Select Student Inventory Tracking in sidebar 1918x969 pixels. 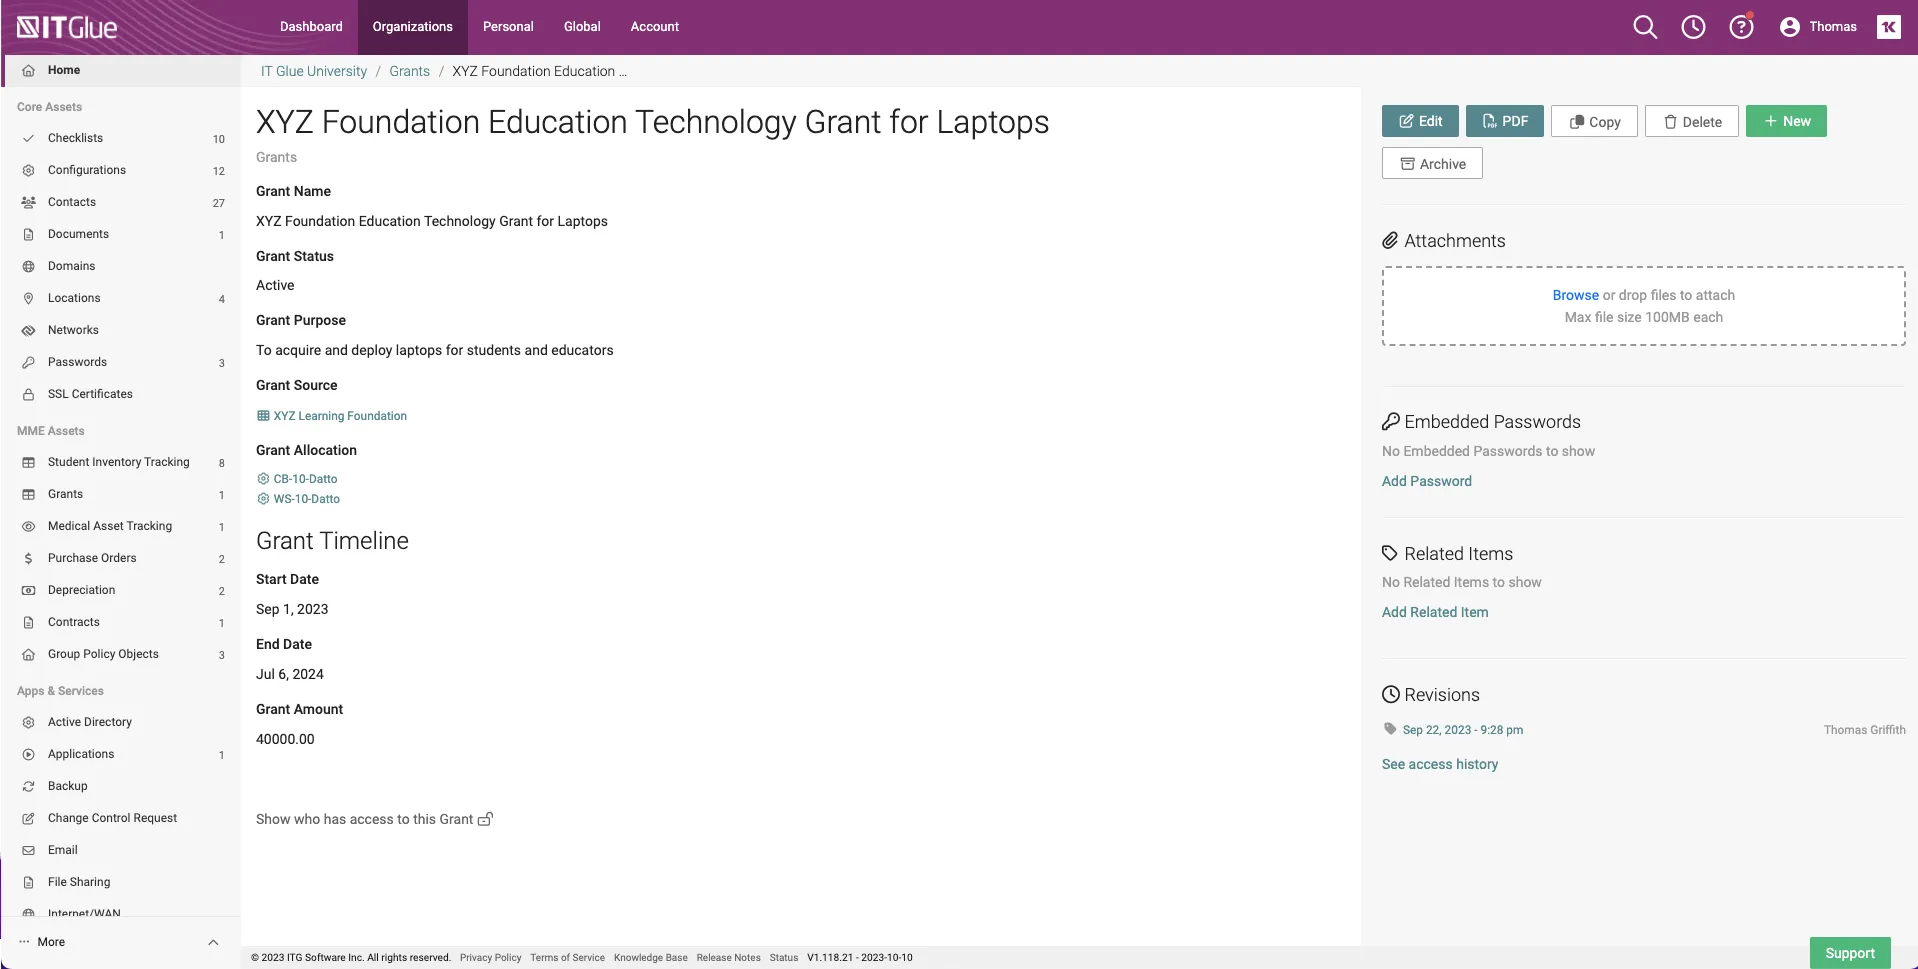click(x=118, y=462)
